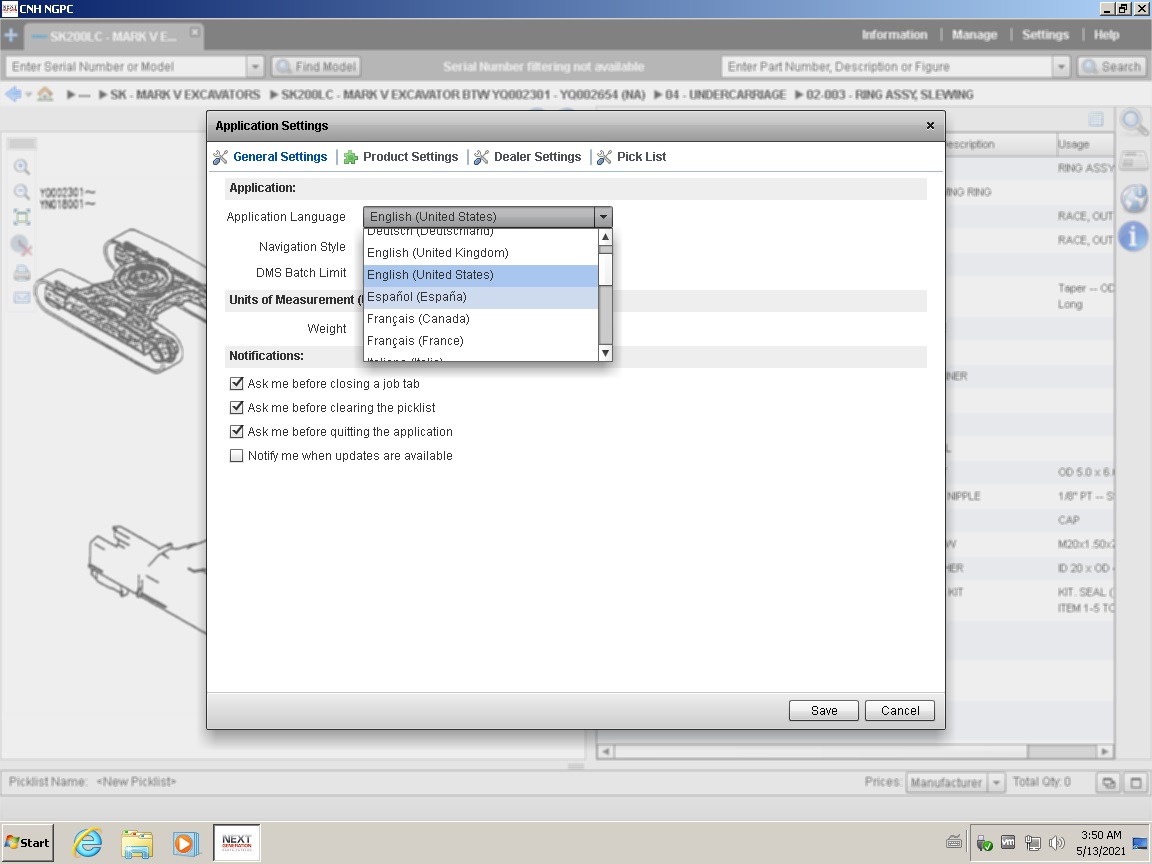The image size is (1152, 864).
Task: Click the email diagram icon
Action: coord(22,298)
